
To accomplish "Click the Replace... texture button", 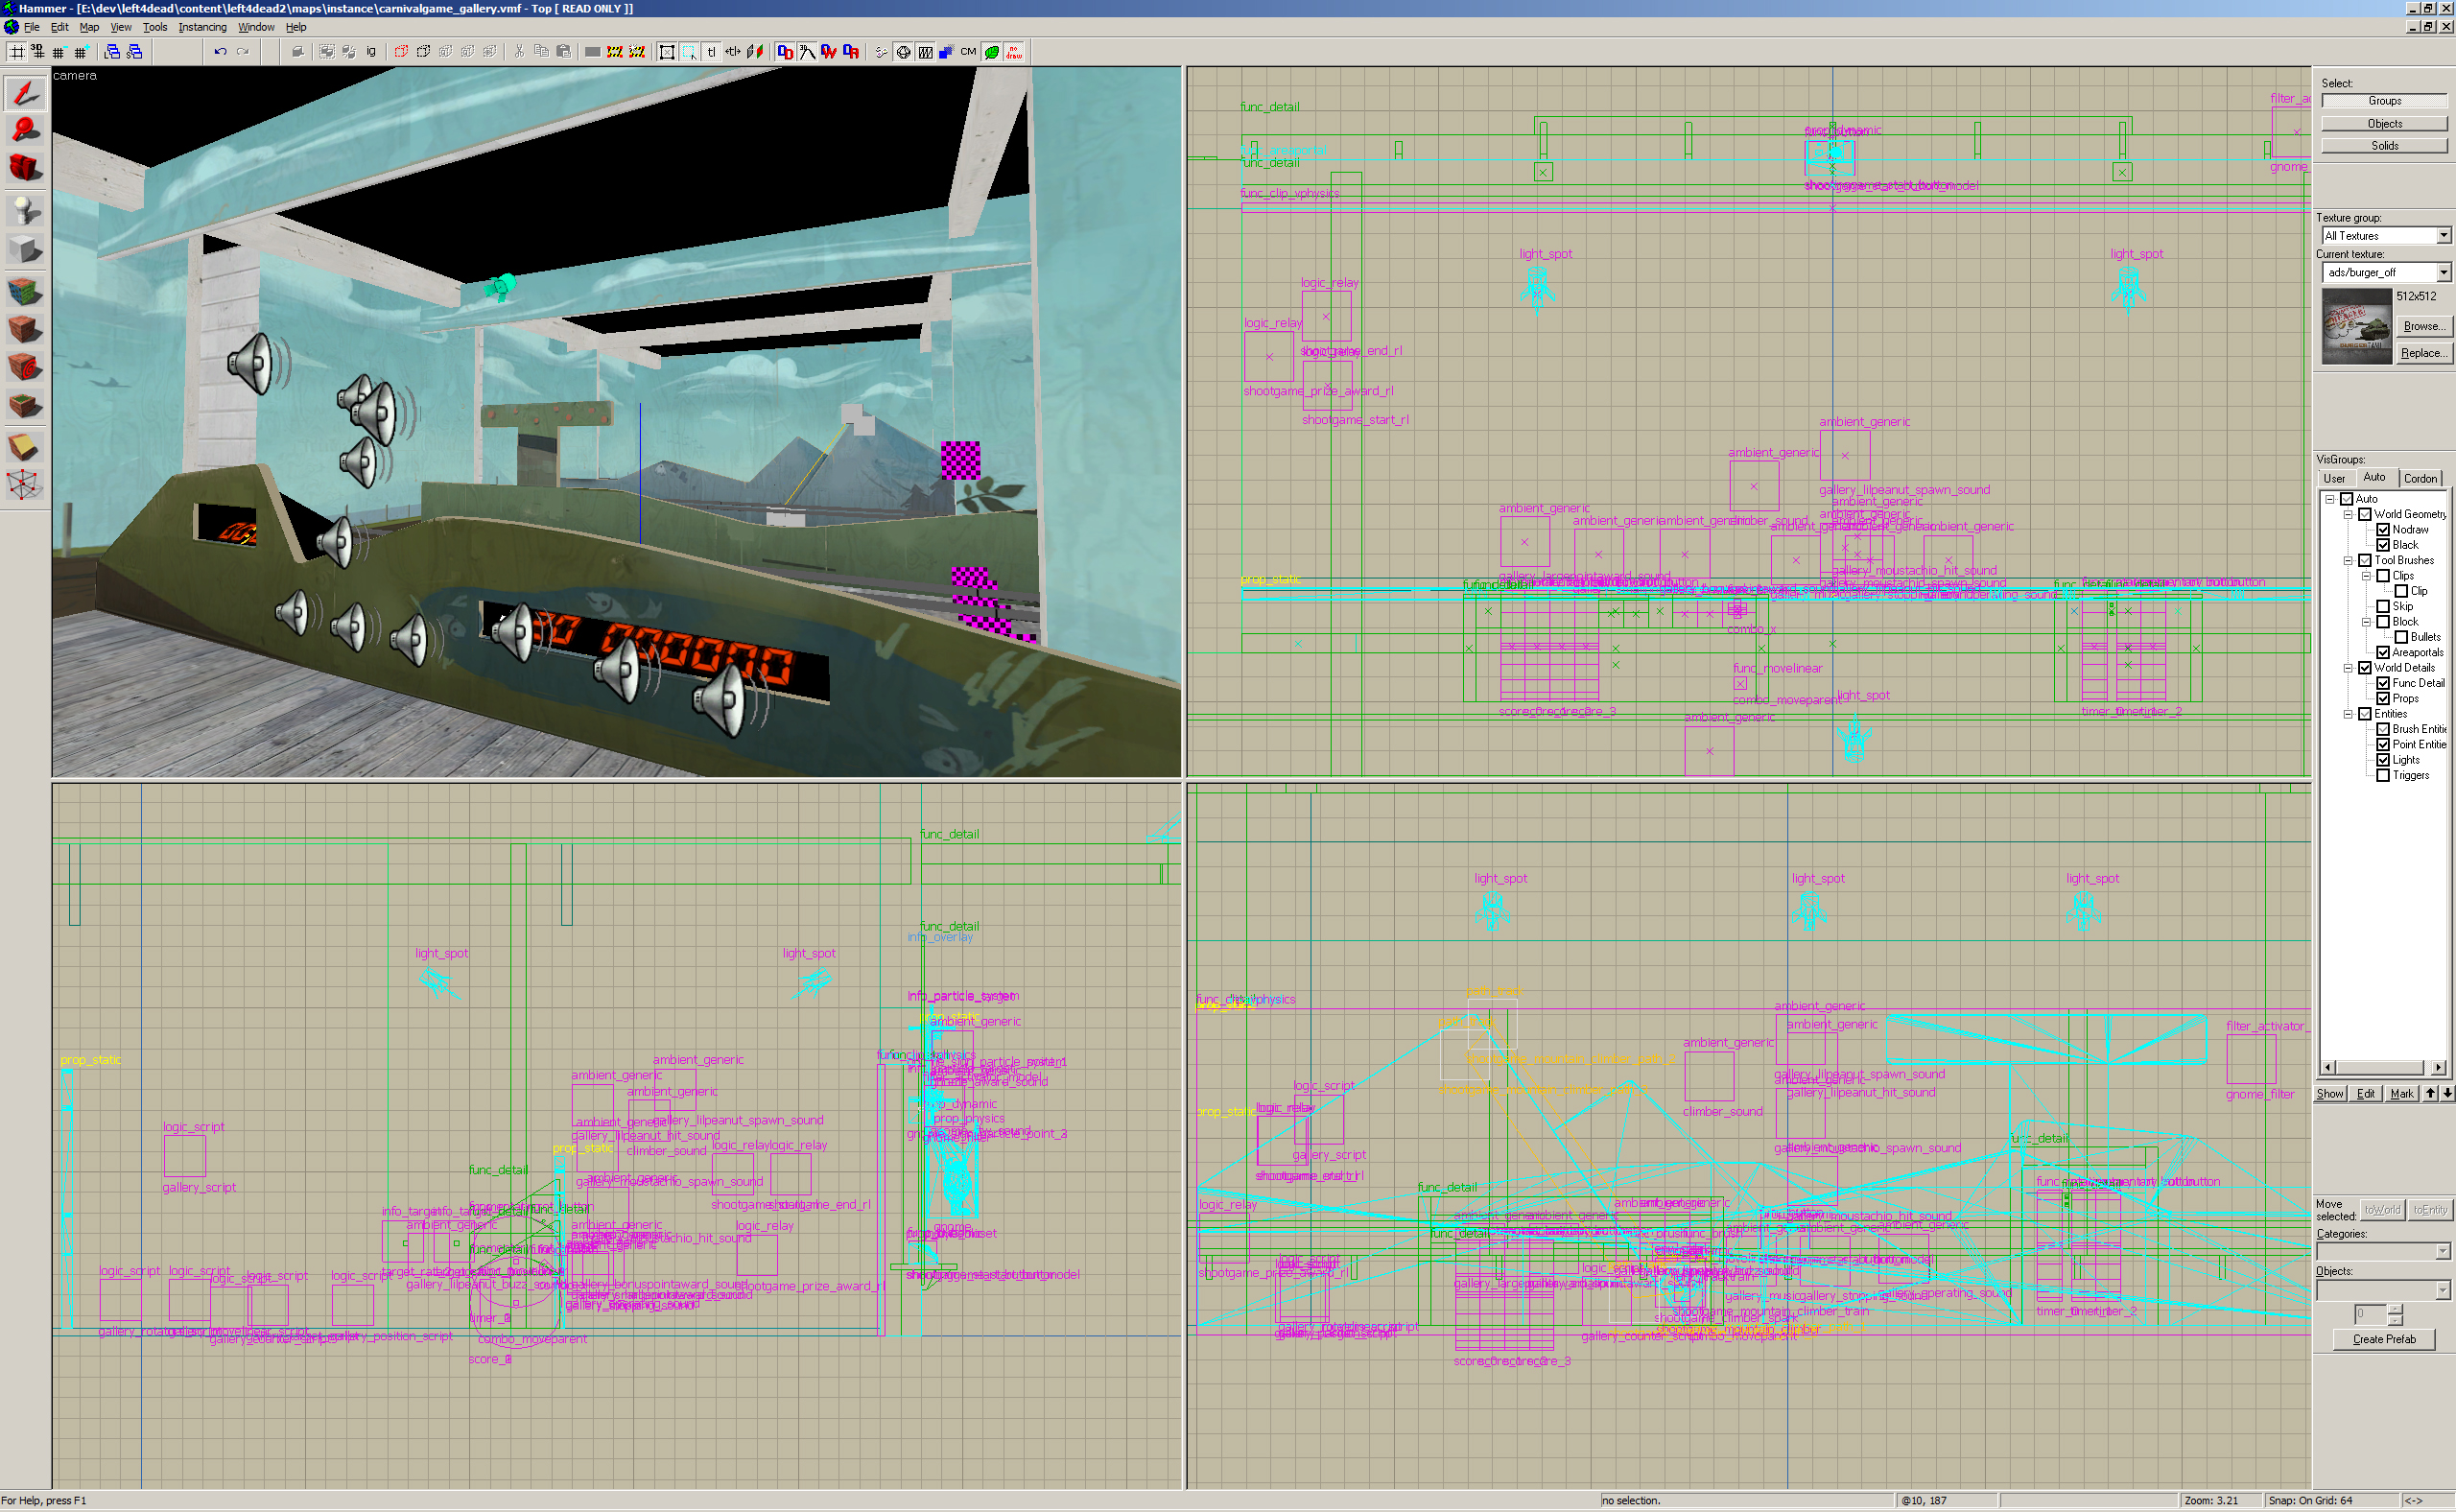I will click(x=2423, y=353).
